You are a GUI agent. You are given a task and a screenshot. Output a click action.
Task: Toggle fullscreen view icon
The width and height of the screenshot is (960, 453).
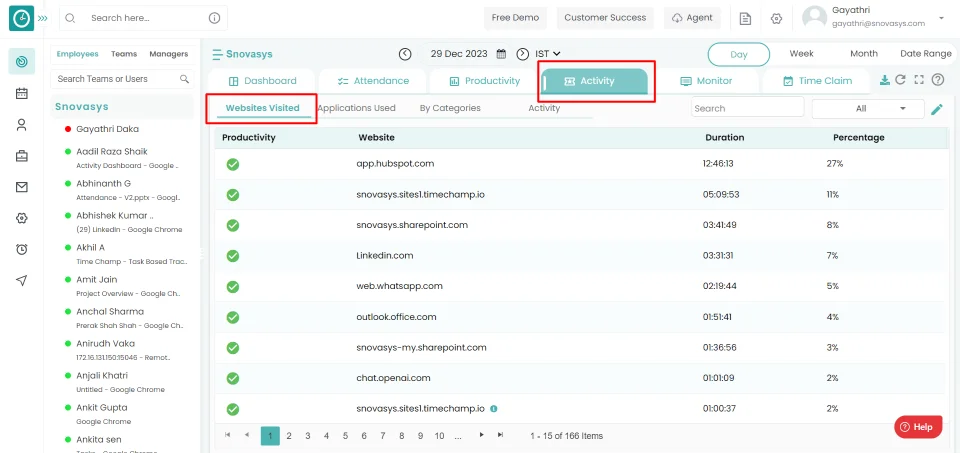[x=918, y=80]
